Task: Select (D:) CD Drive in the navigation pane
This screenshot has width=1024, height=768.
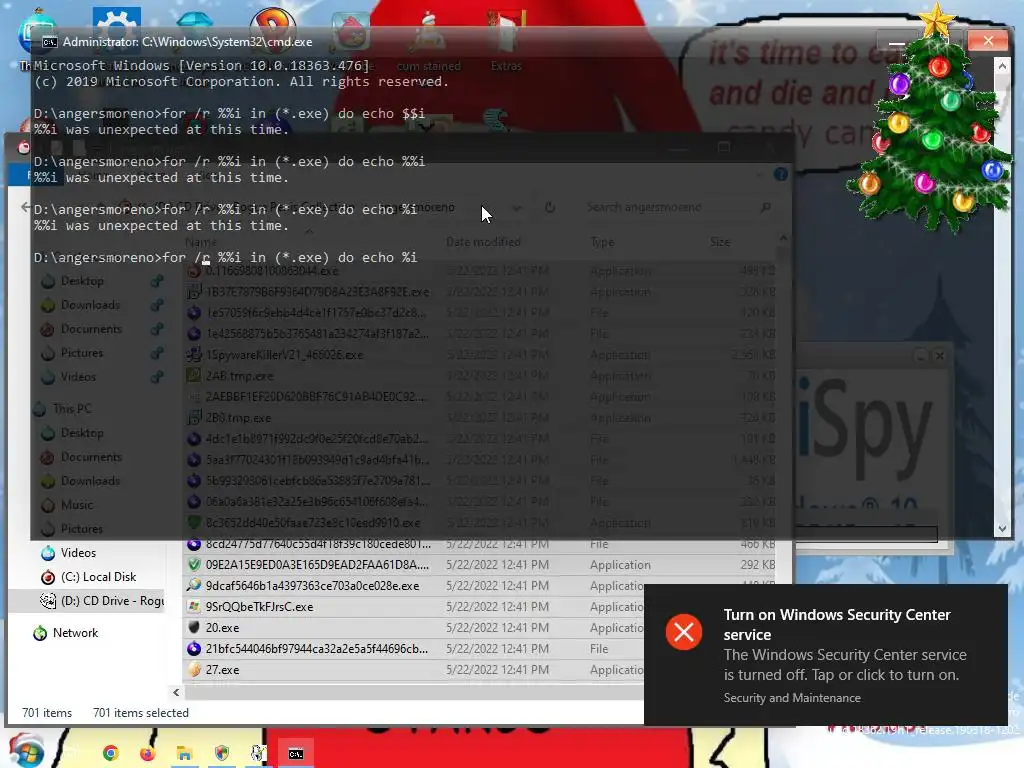Action: [112, 601]
